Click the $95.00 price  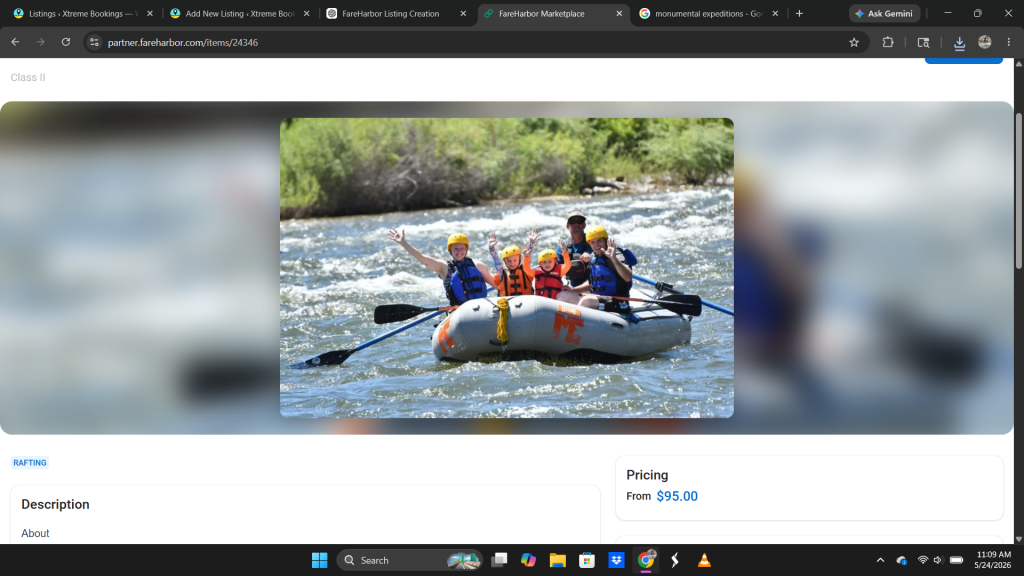tap(677, 496)
